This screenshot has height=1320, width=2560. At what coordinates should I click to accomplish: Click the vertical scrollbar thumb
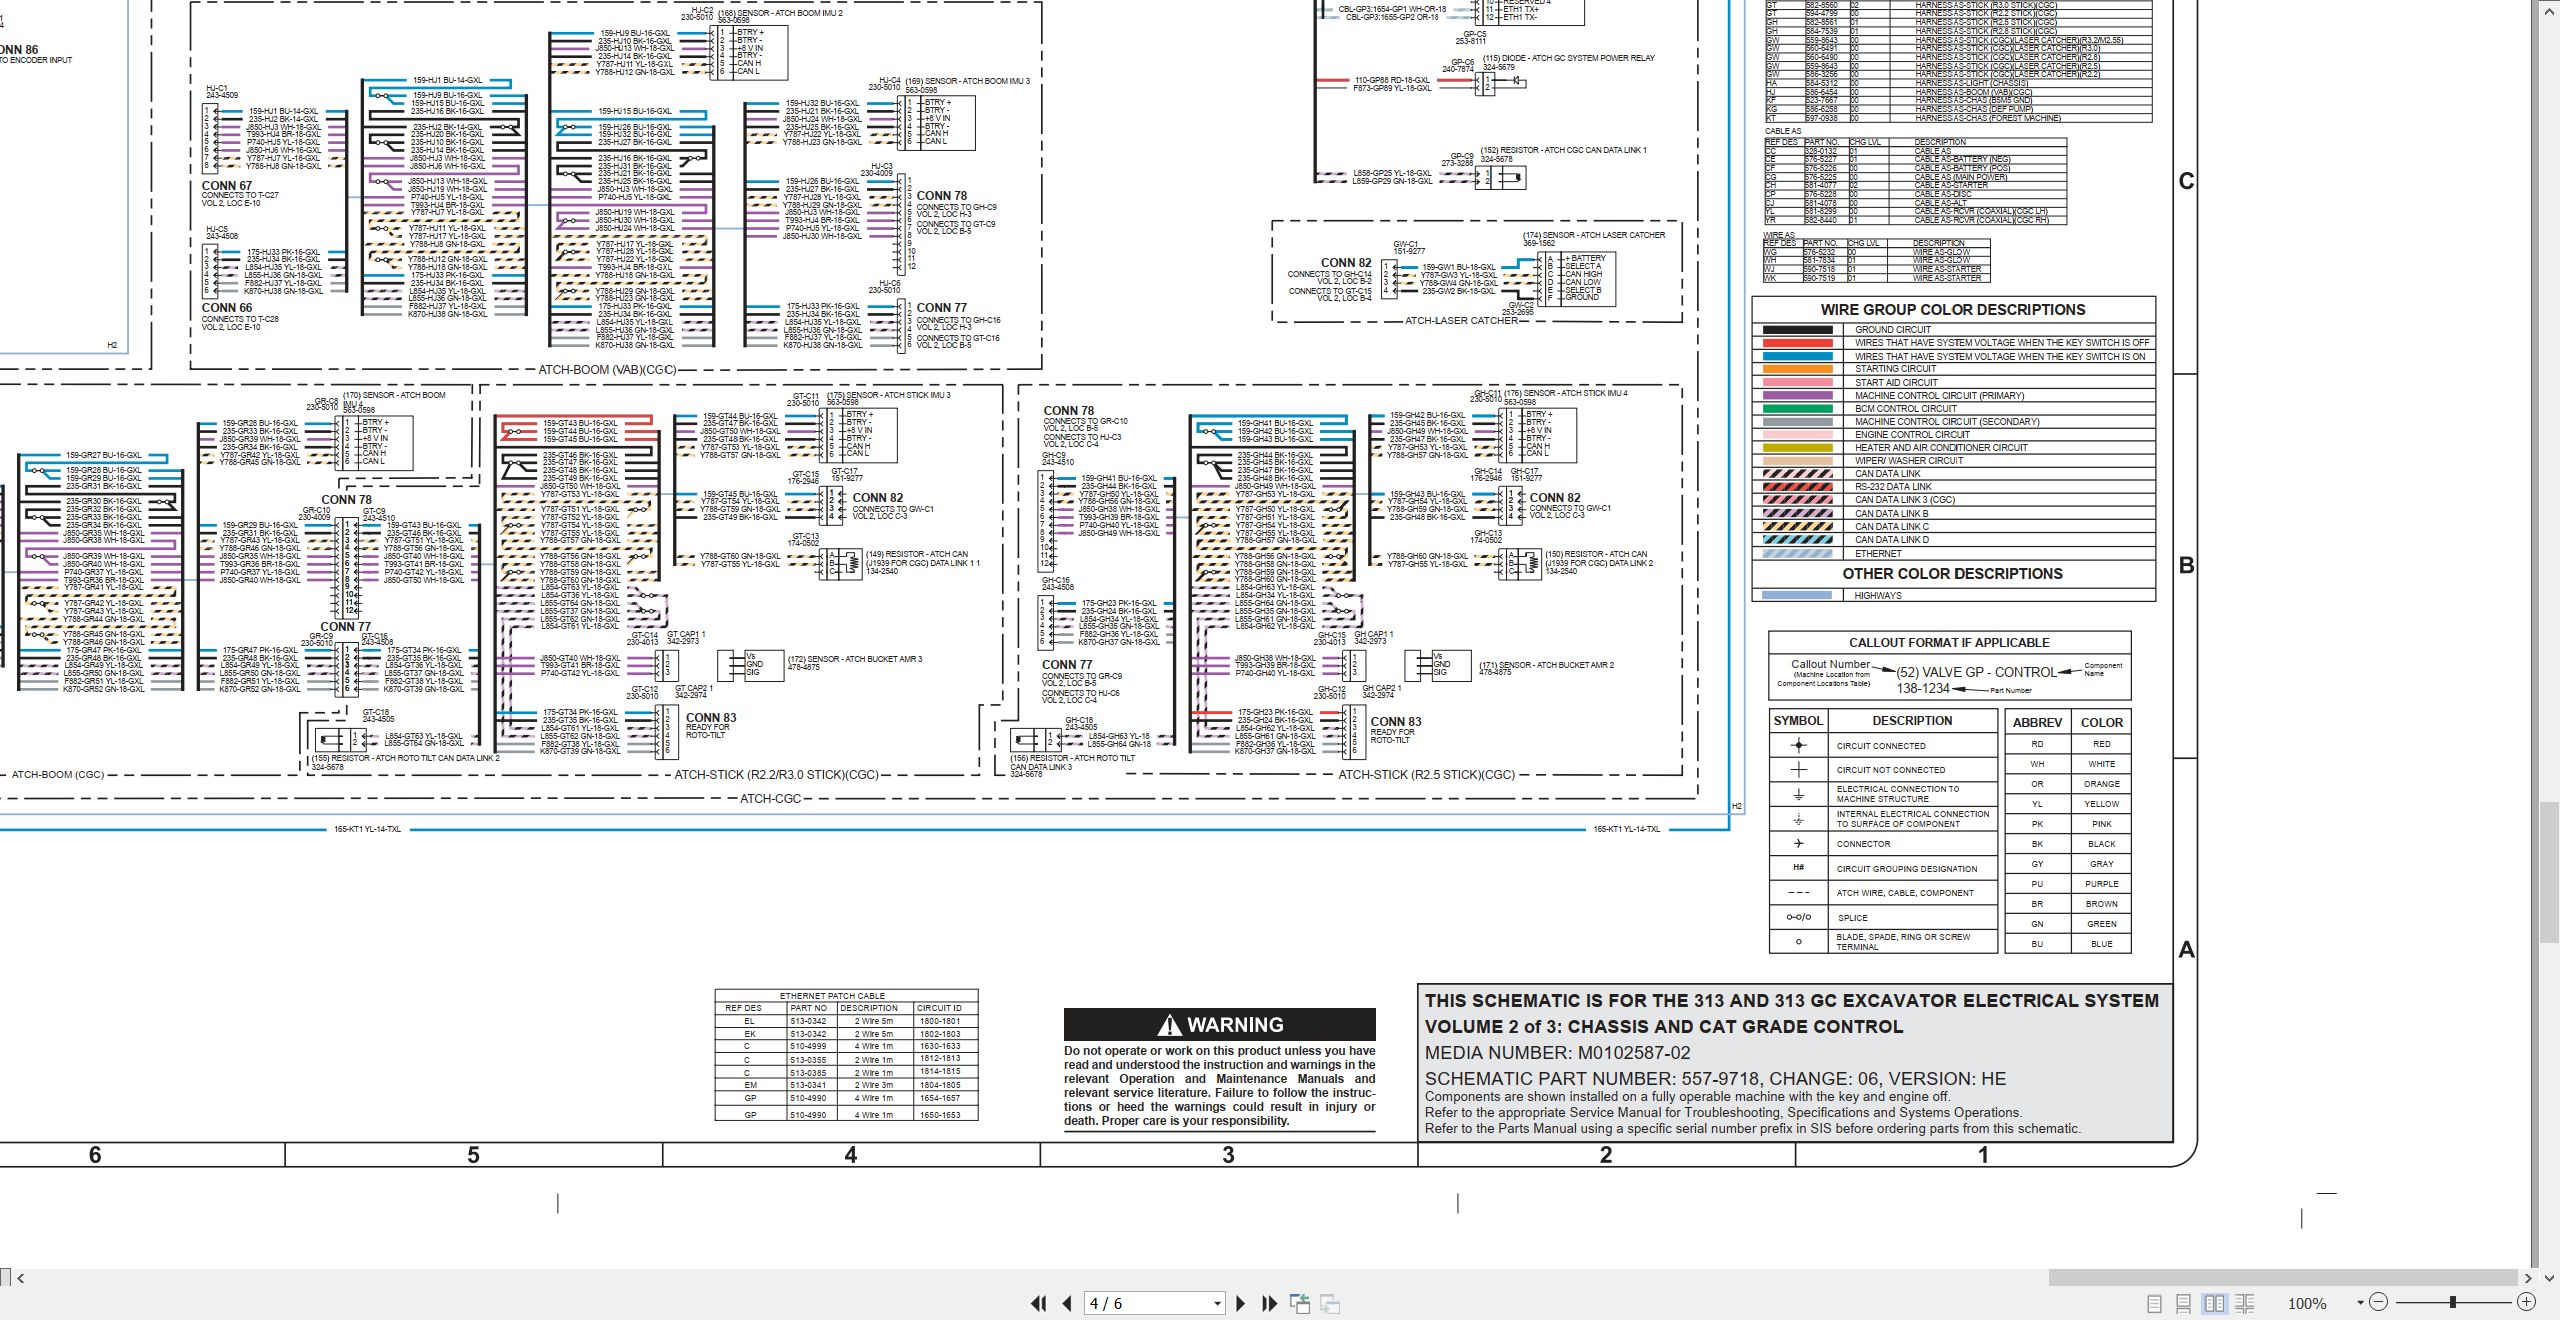tap(2549, 870)
